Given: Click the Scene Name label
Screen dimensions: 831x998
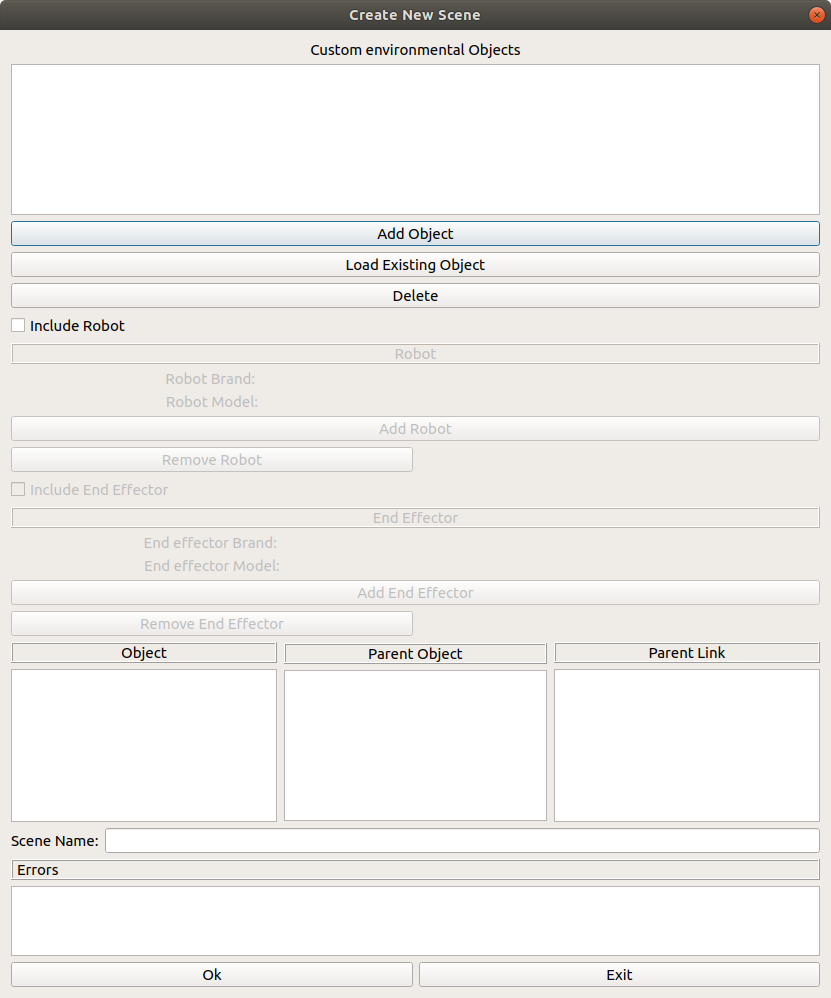Looking at the screenshot, I should 55,841.
